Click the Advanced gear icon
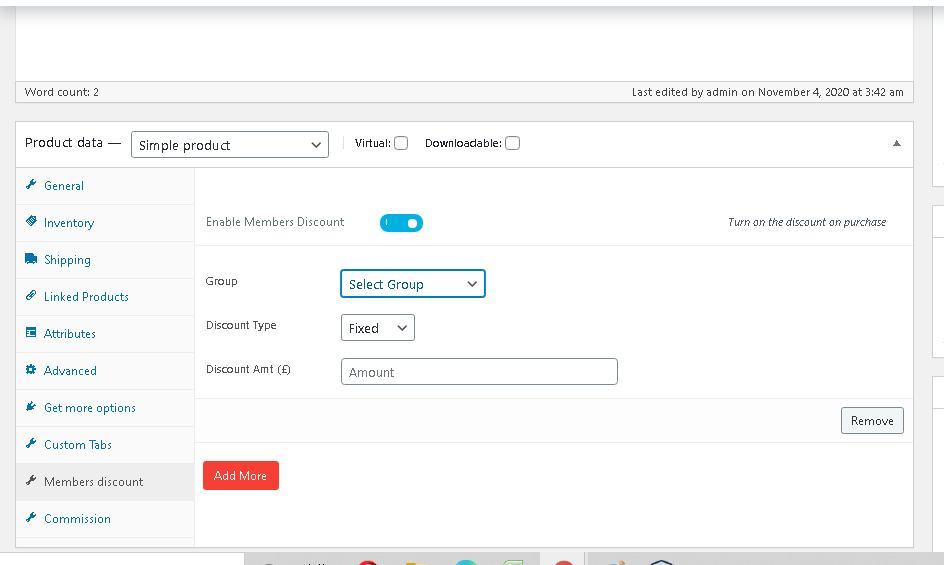The image size is (944, 565). coord(31,370)
